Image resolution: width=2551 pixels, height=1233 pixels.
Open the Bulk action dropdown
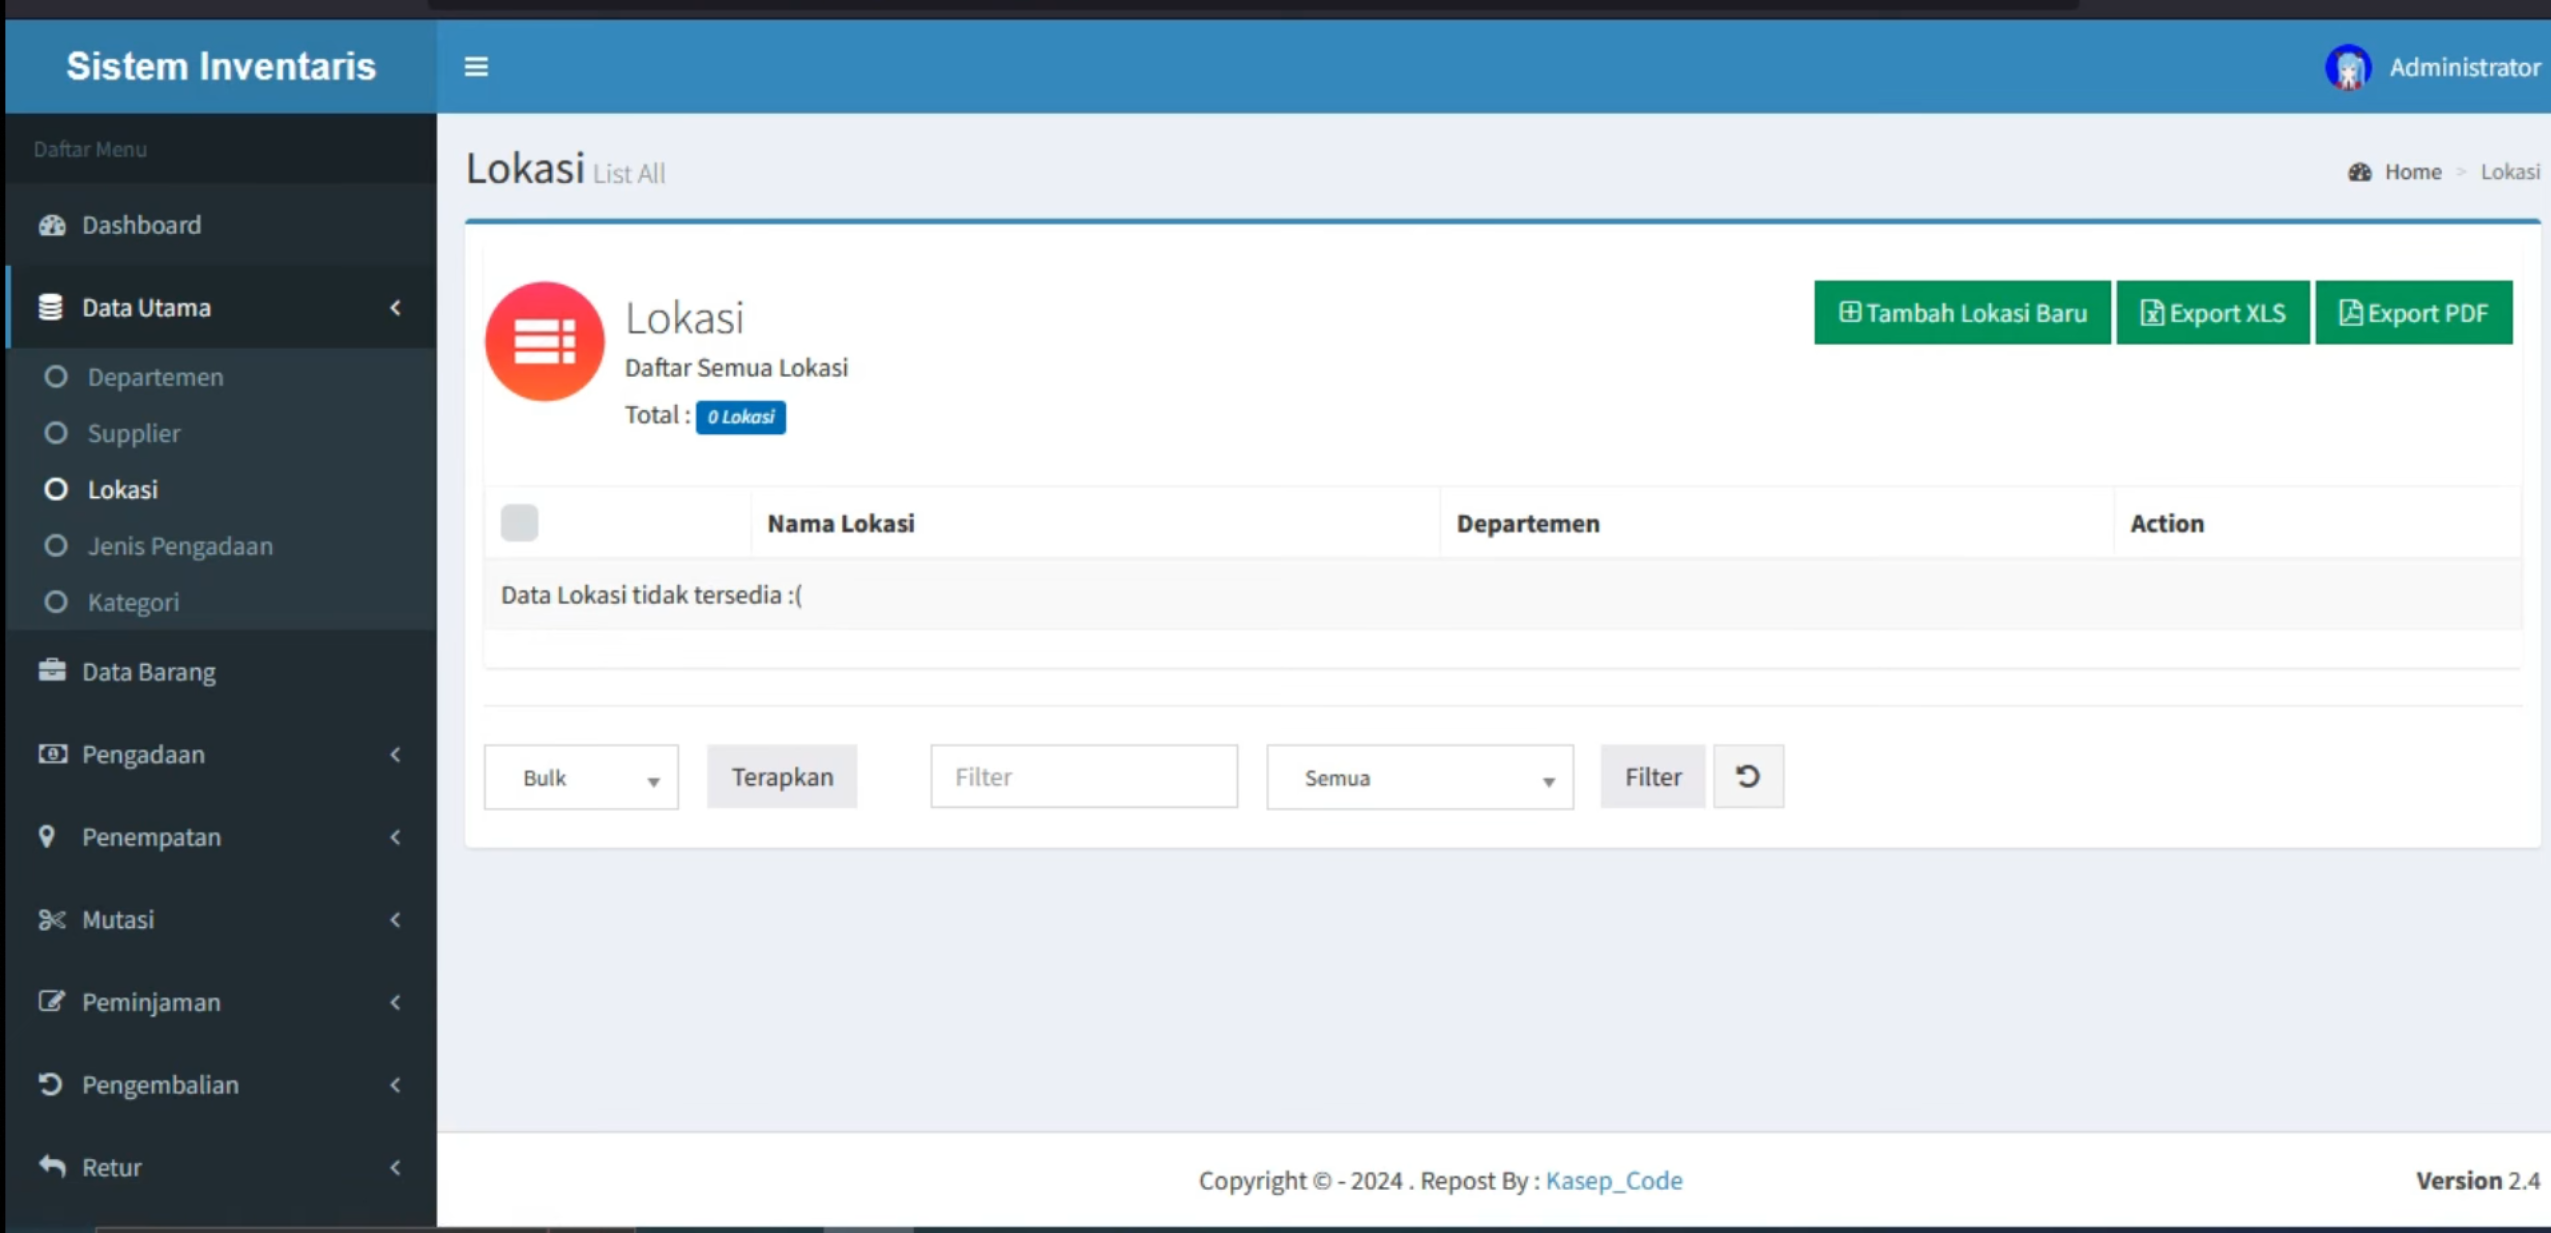tap(581, 777)
